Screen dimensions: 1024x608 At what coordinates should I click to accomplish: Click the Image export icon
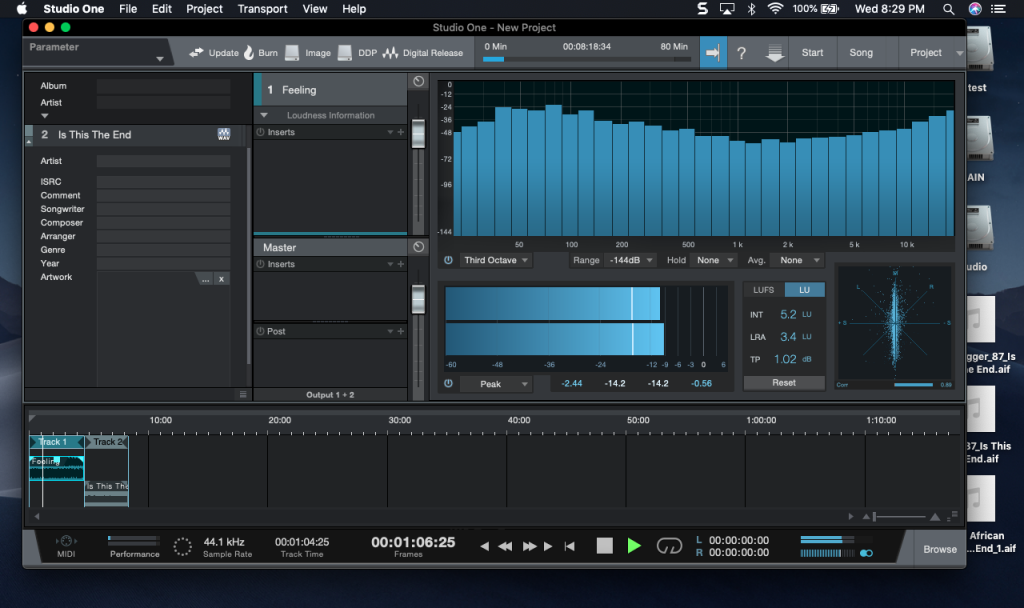tap(292, 53)
